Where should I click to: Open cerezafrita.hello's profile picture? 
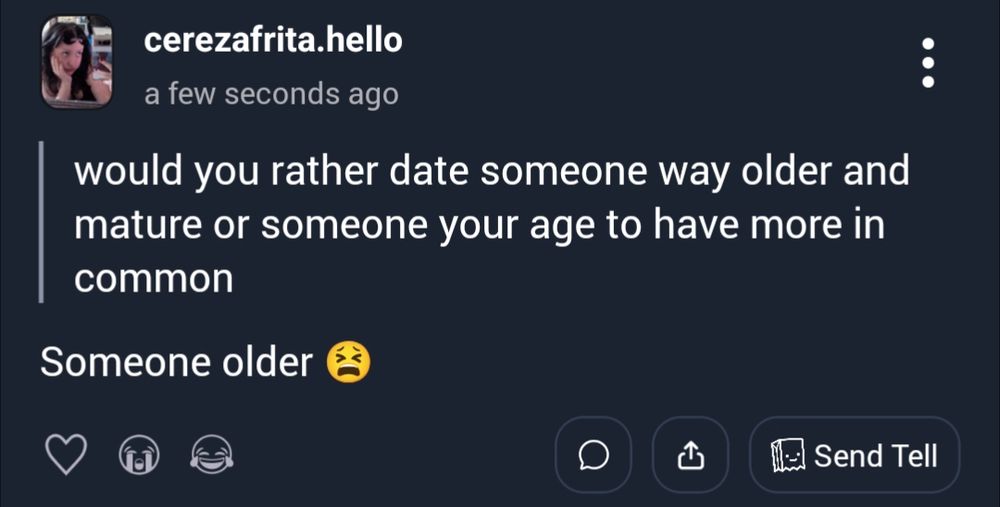(x=76, y=62)
